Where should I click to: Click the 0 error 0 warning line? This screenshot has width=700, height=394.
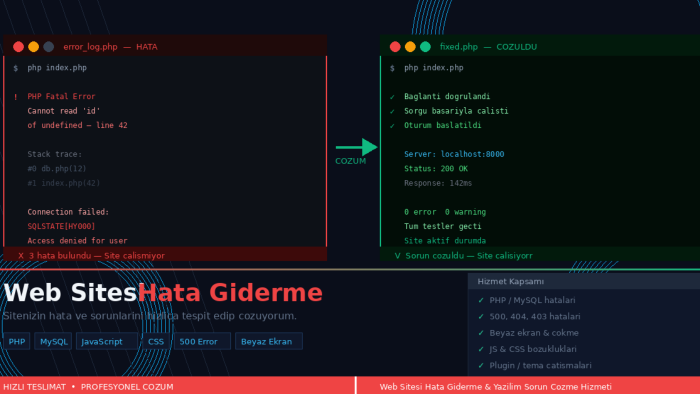coord(445,212)
